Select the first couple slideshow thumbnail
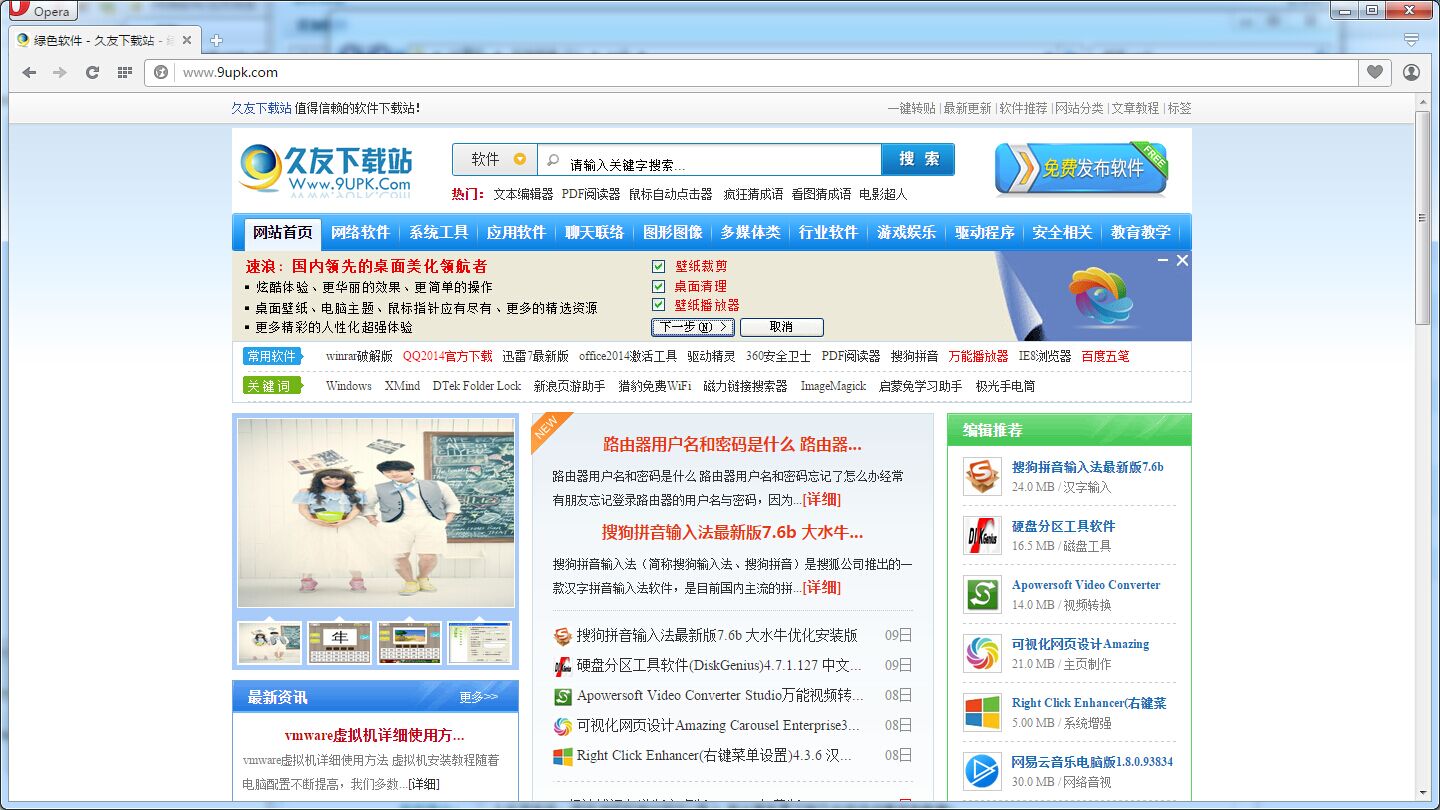Image resolution: width=1440 pixels, height=810 pixels. [269, 642]
